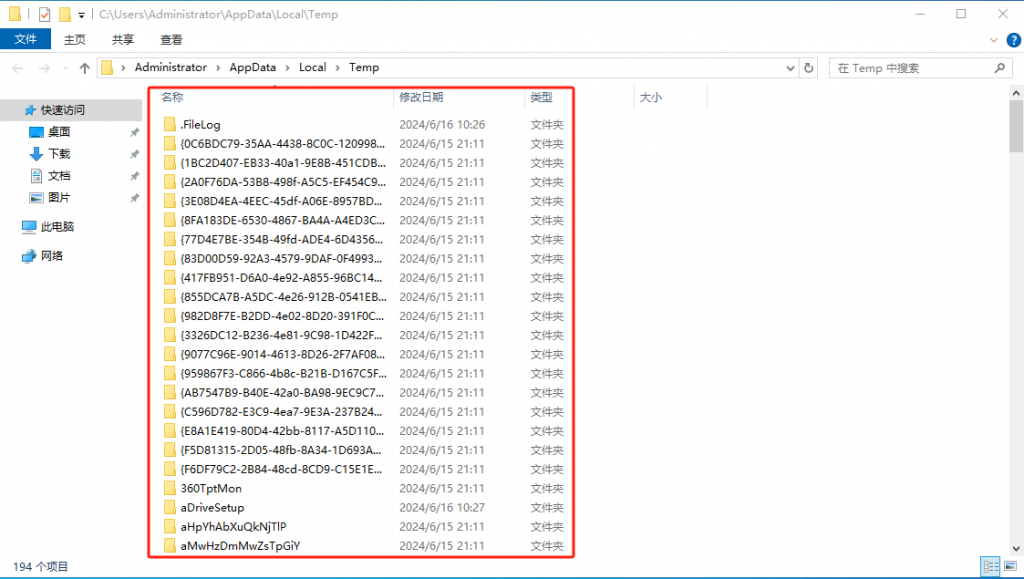Select 此电脑 in the navigation pane

[57, 227]
